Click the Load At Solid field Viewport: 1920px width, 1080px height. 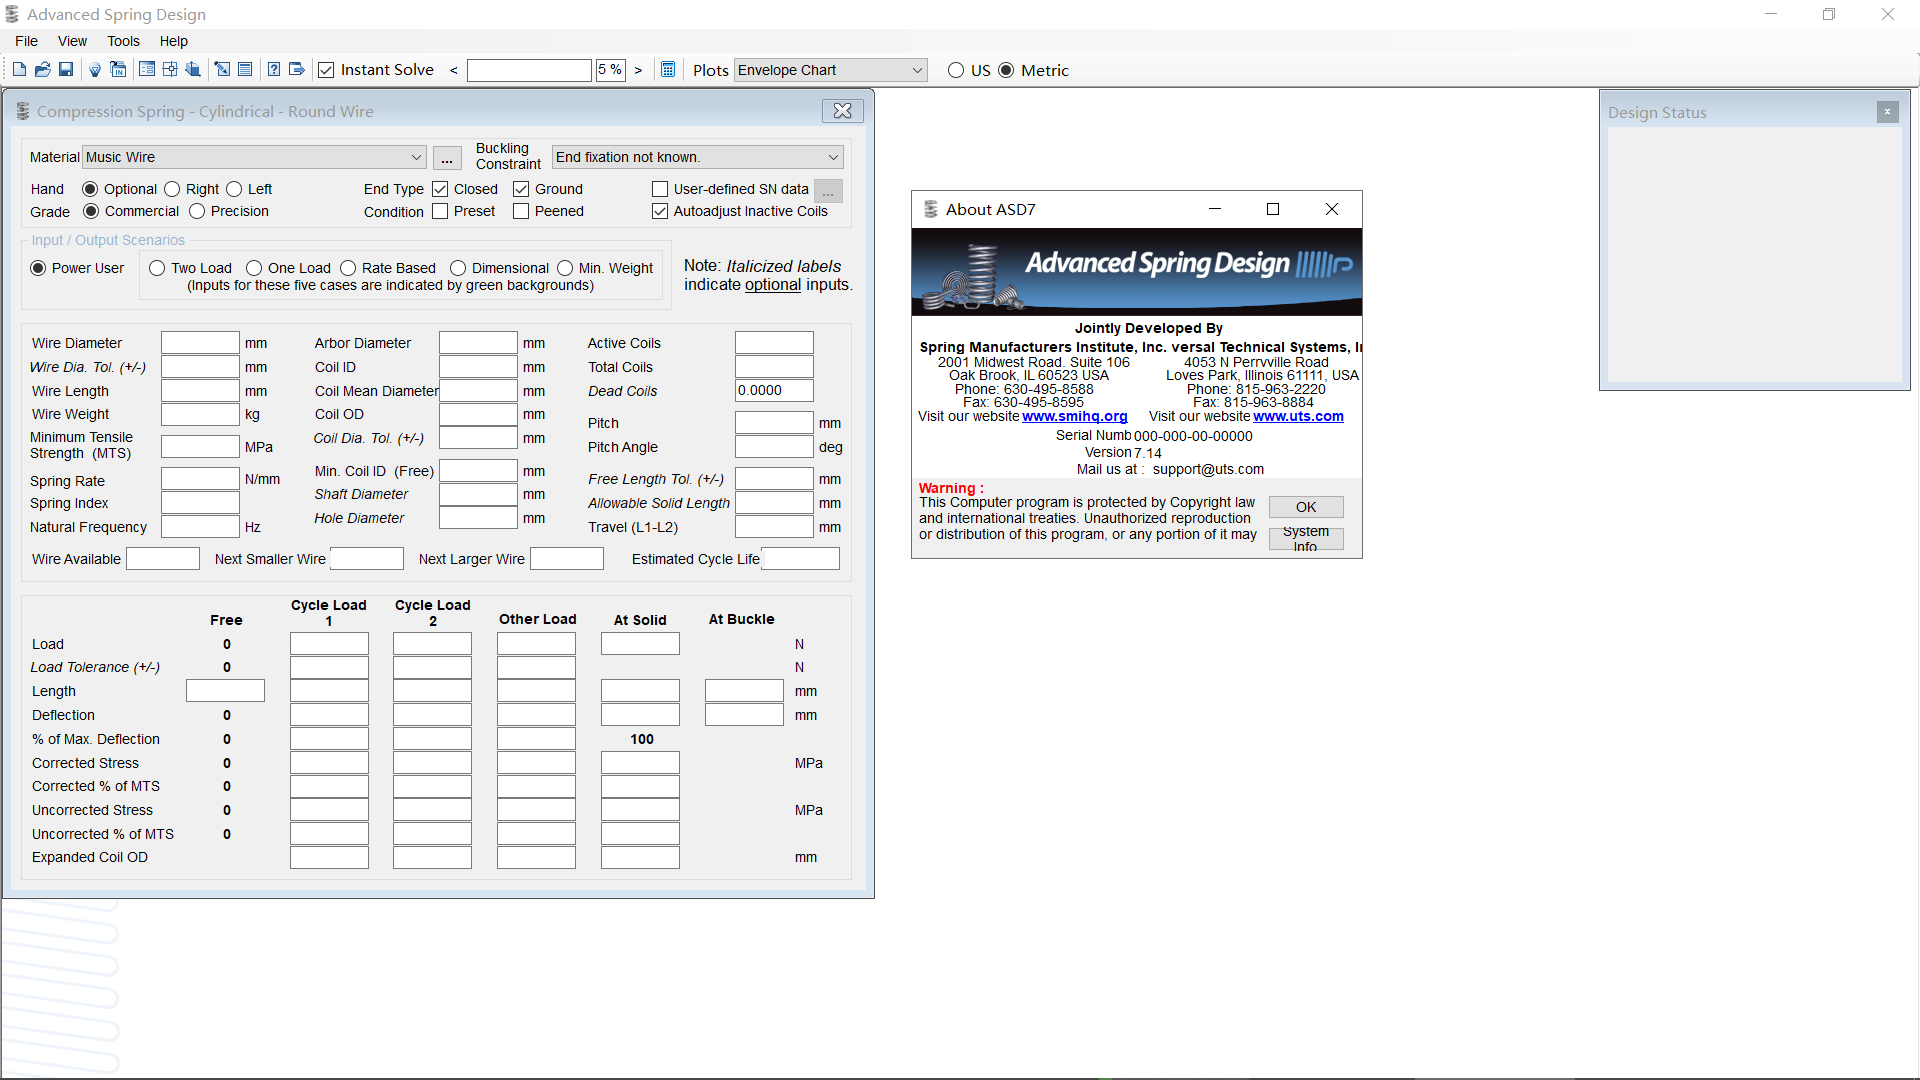tap(640, 644)
